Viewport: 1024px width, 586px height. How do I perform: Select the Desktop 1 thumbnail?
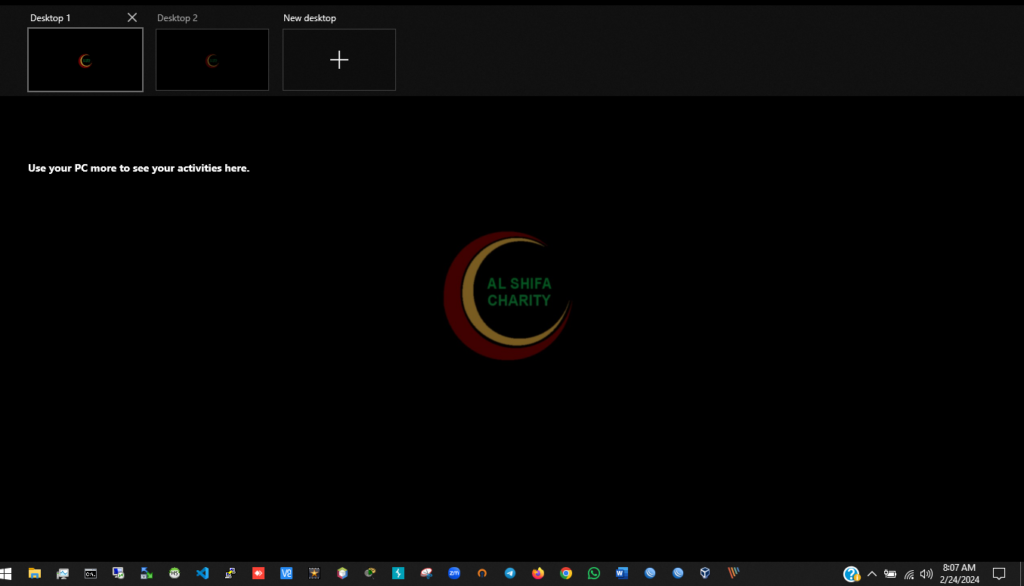point(85,60)
